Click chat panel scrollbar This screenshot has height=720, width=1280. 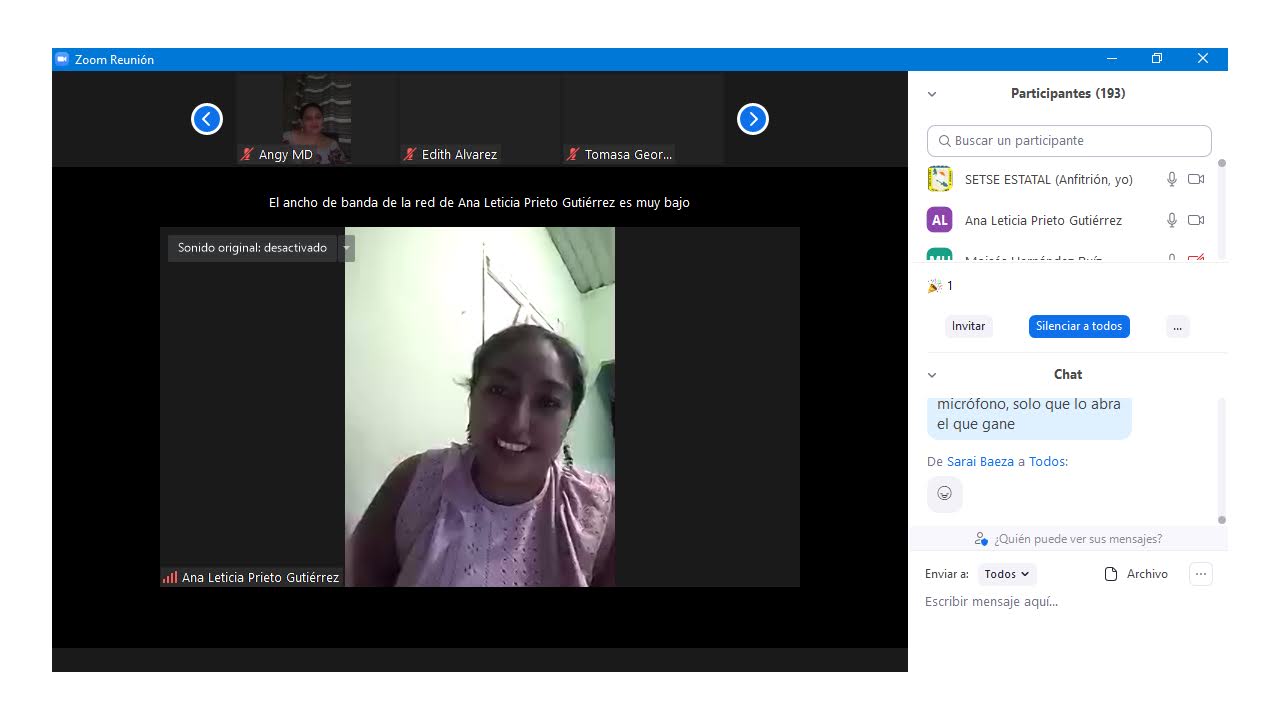pos(1222,460)
